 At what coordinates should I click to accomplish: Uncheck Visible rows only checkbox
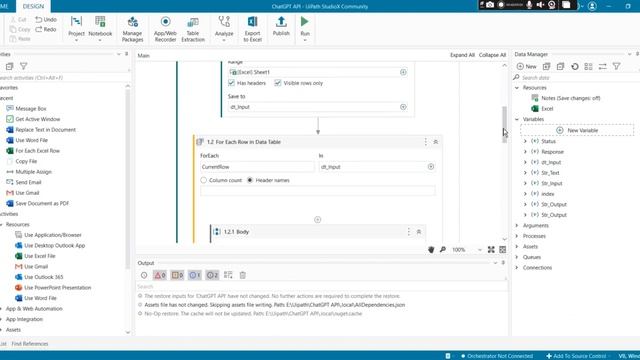(278, 83)
